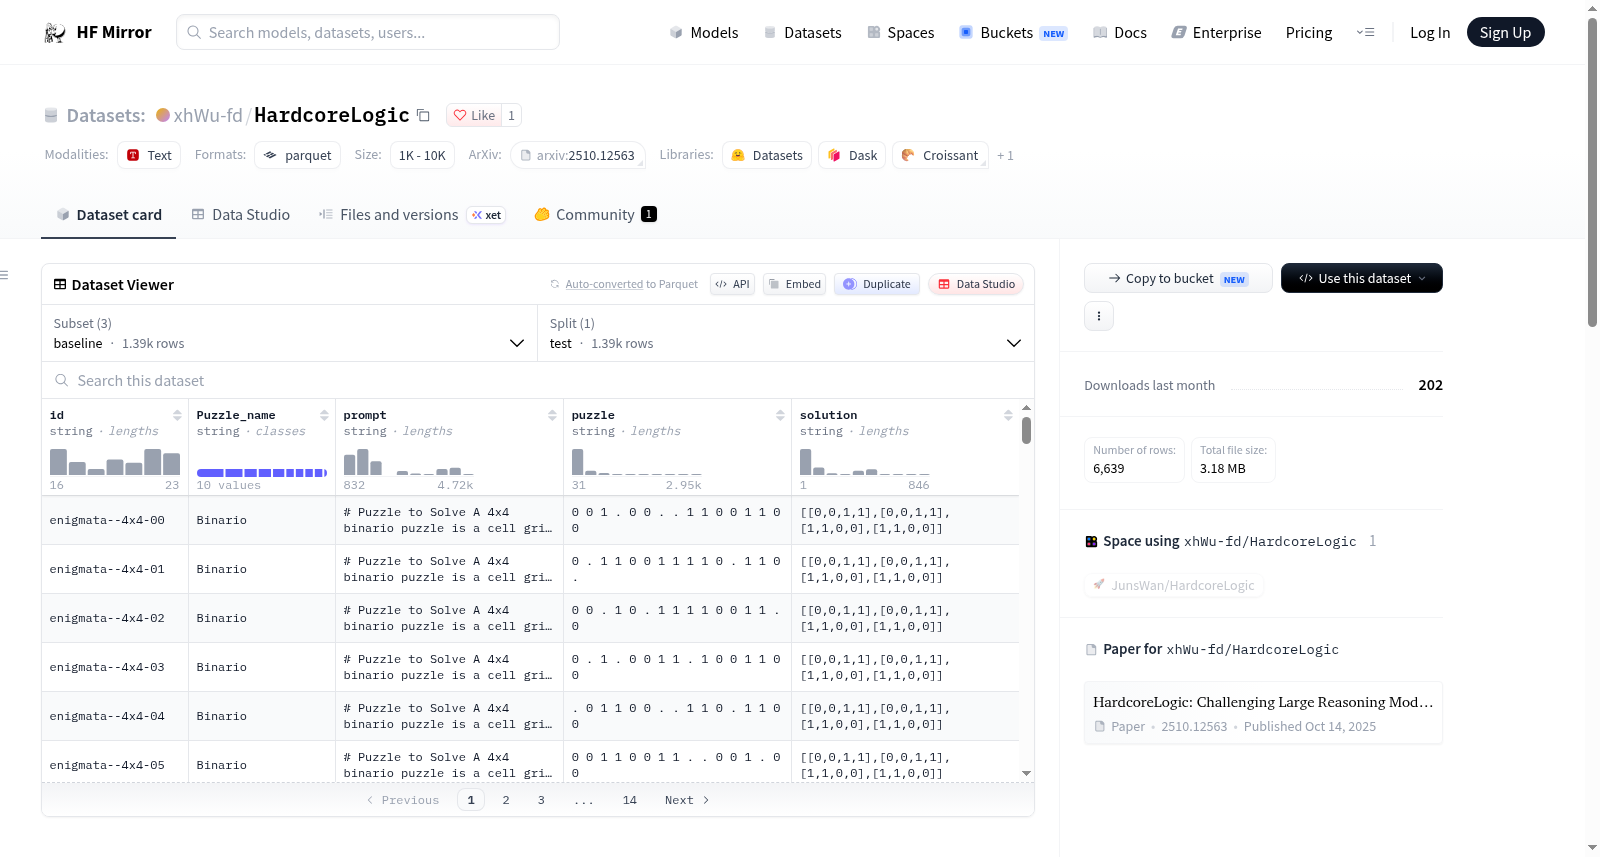
Task: Open the Community tab
Action: [x=595, y=214]
